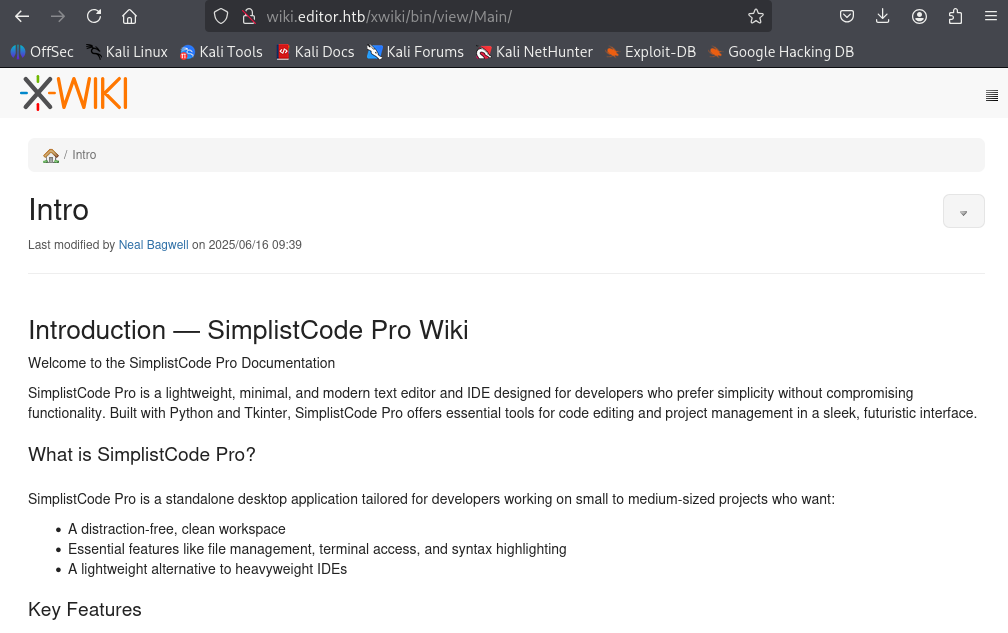
Task: Open the Firefox account icon
Action: [919, 16]
